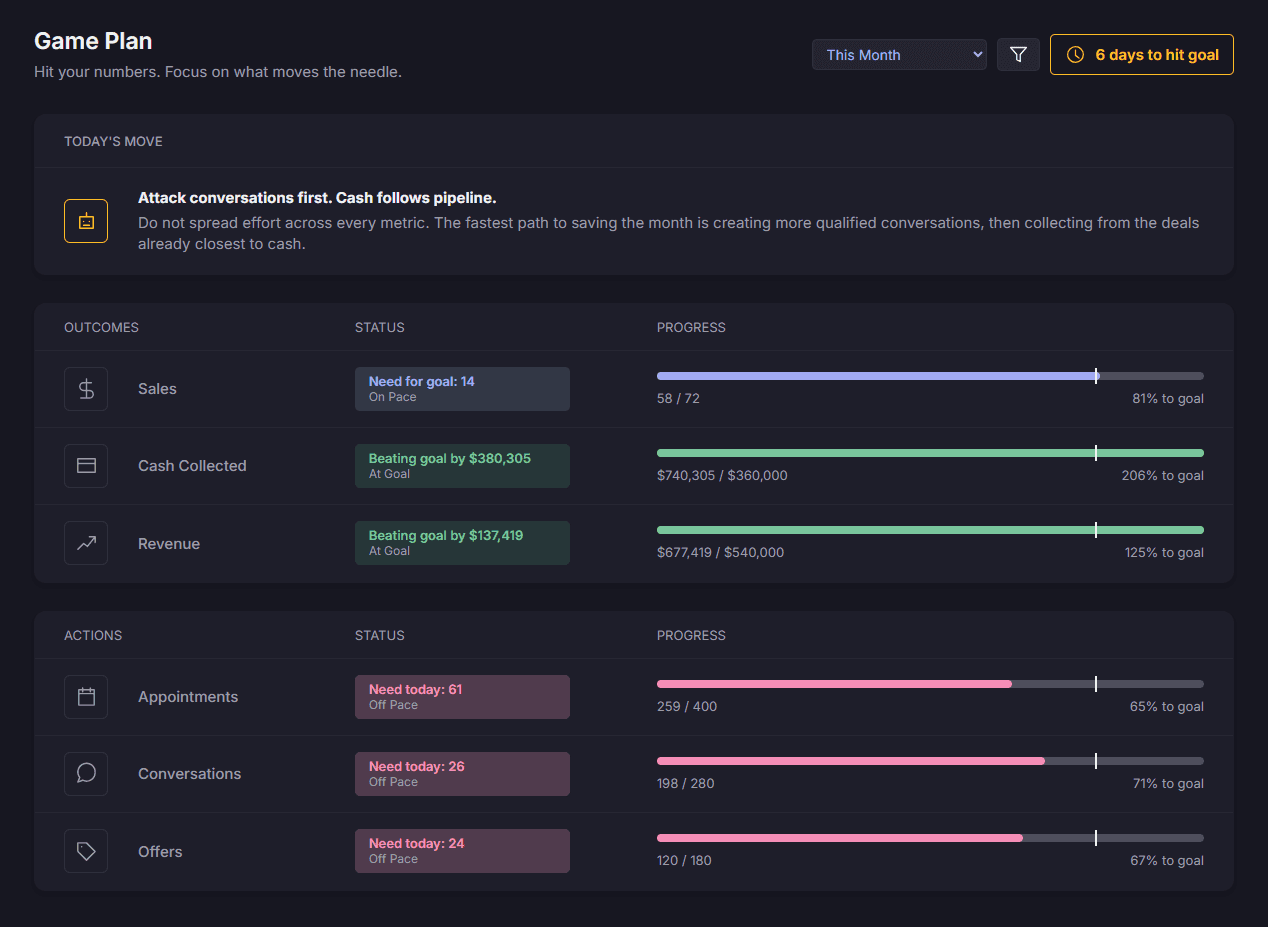
Task: Click the '198 / 280' conversations count
Action: tap(686, 784)
